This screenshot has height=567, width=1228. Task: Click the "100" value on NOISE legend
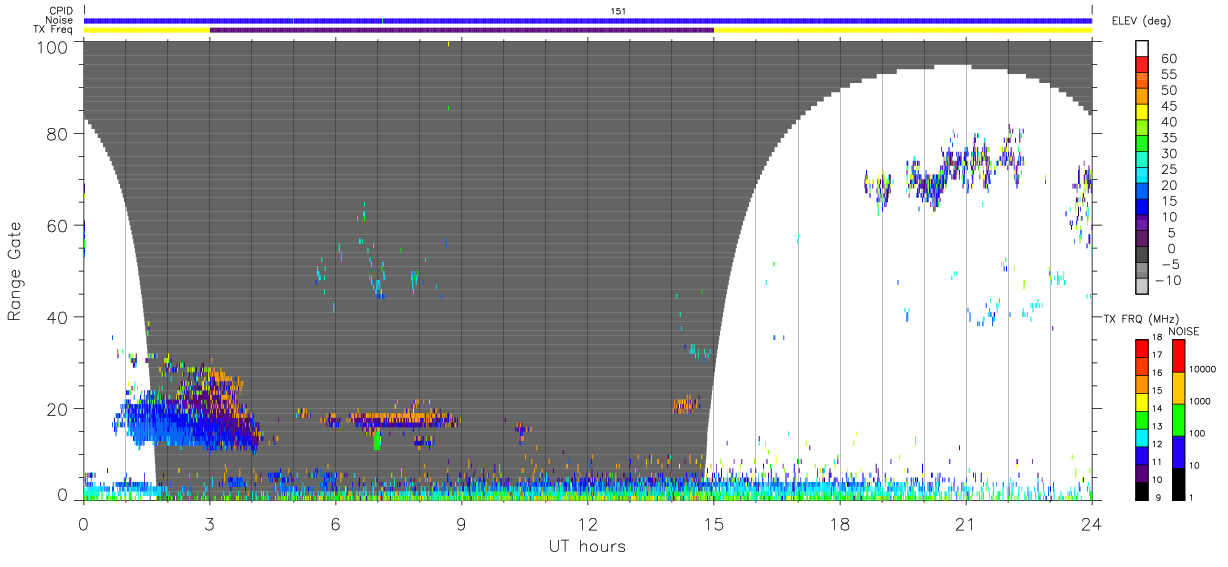click(1195, 433)
